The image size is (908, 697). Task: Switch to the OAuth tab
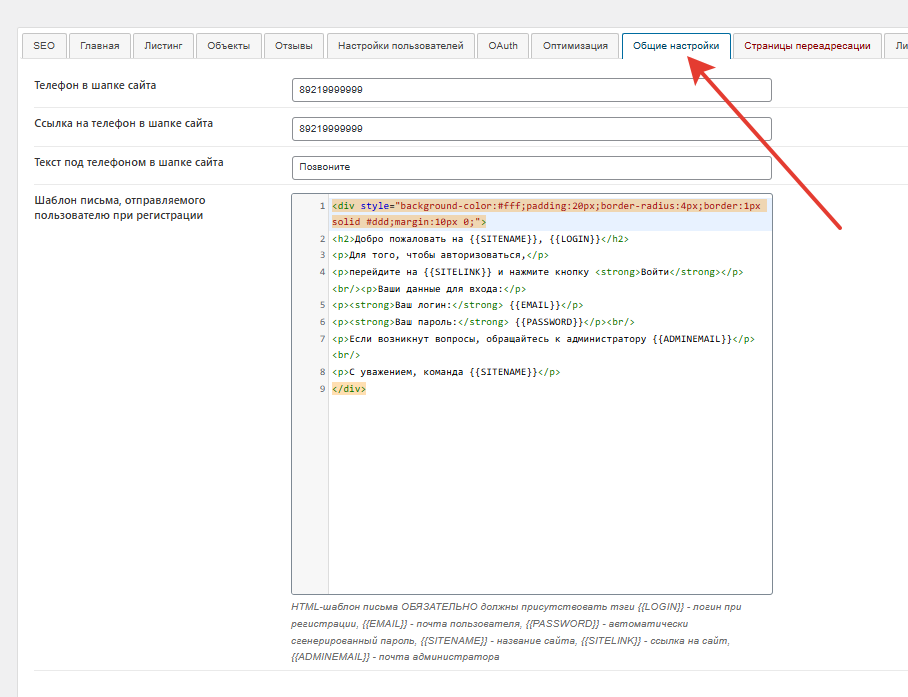(503, 46)
